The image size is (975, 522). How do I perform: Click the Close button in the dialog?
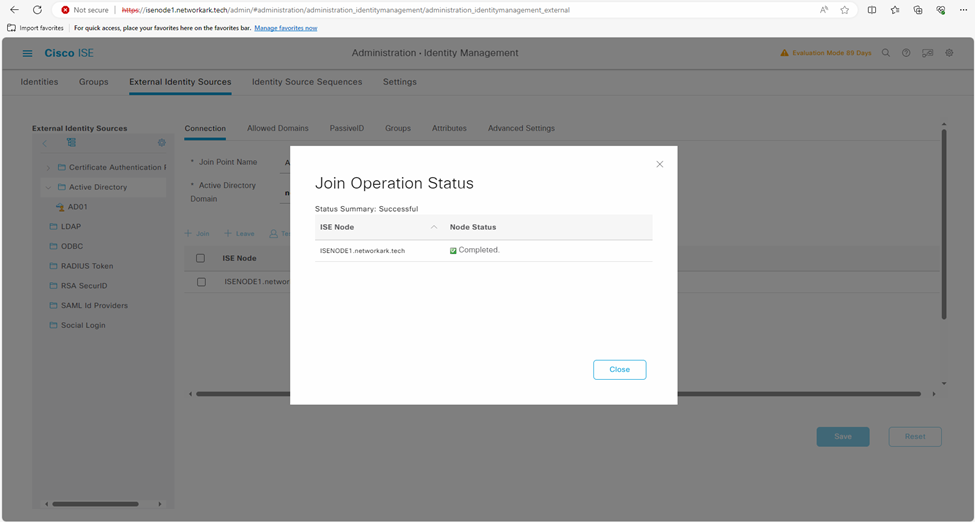tap(619, 369)
